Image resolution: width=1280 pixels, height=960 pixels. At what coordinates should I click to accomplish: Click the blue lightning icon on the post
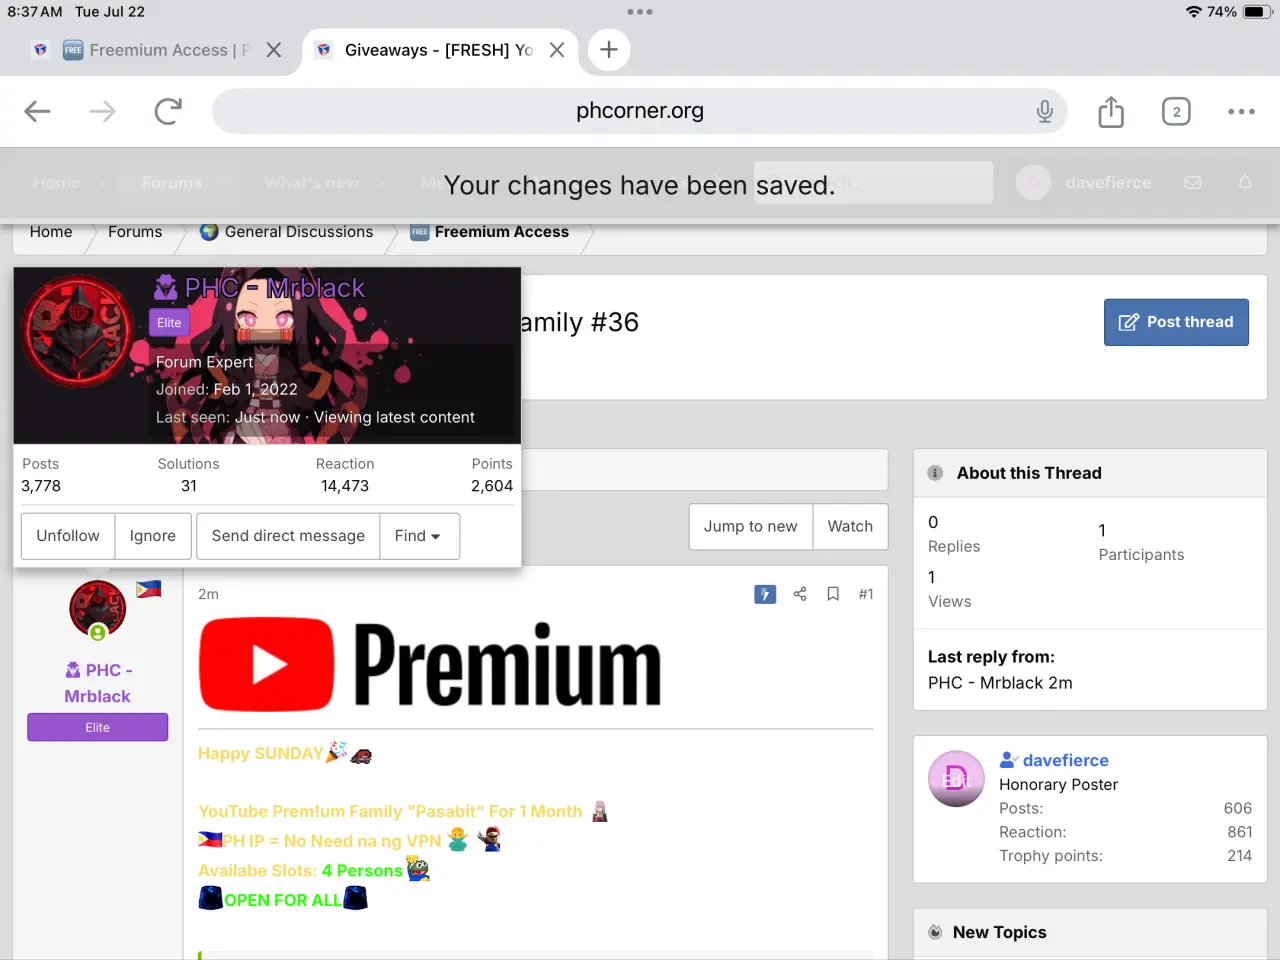tap(765, 594)
